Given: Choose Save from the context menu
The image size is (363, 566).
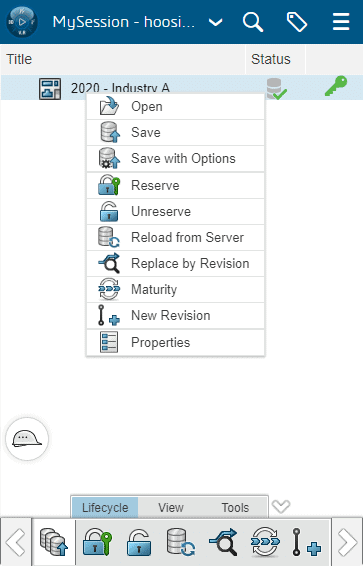Looking at the screenshot, I should pyautogui.click(x=175, y=132).
